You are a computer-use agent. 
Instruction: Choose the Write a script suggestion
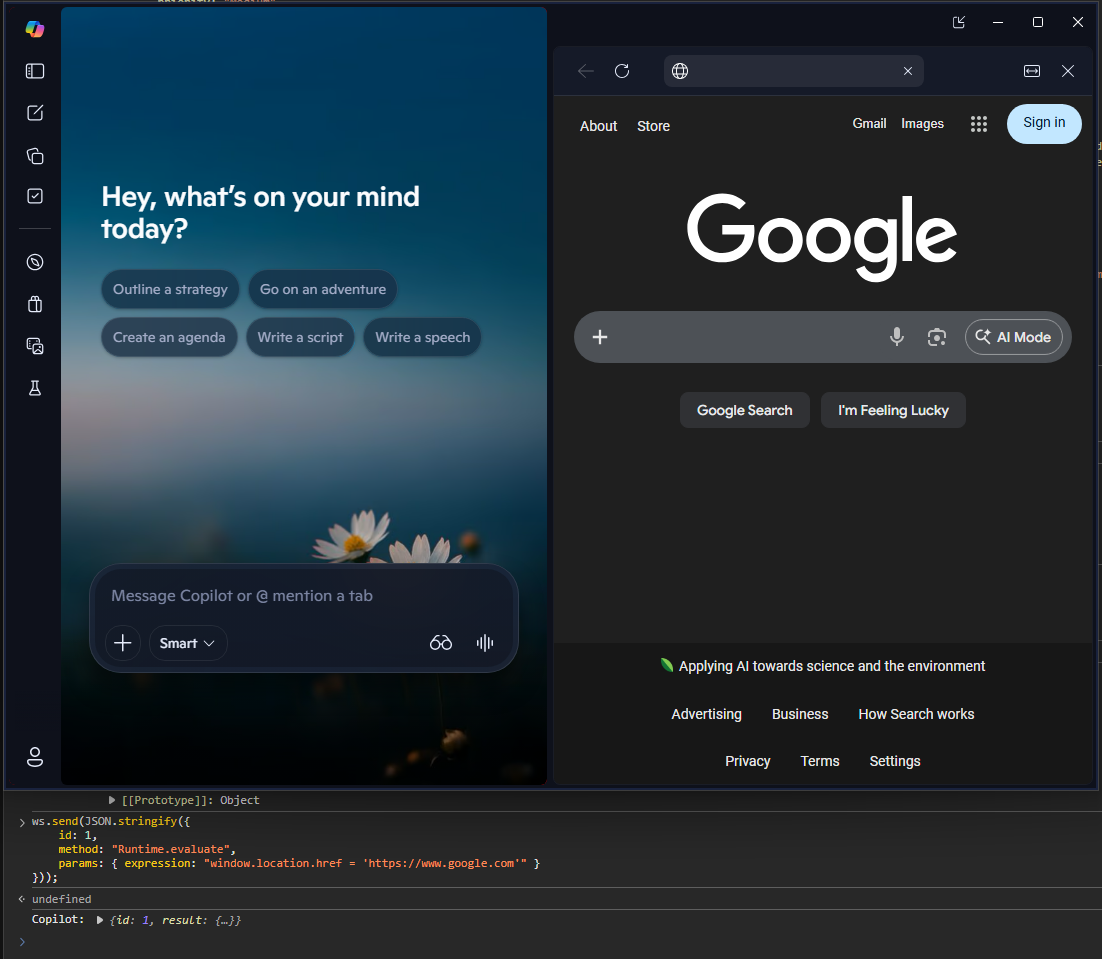(x=300, y=337)
